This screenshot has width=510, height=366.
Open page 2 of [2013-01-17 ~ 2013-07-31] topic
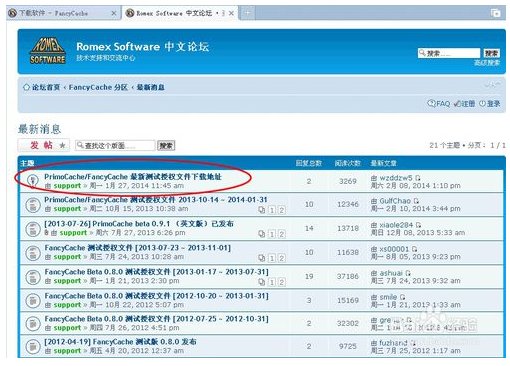(x=282, y=282)
